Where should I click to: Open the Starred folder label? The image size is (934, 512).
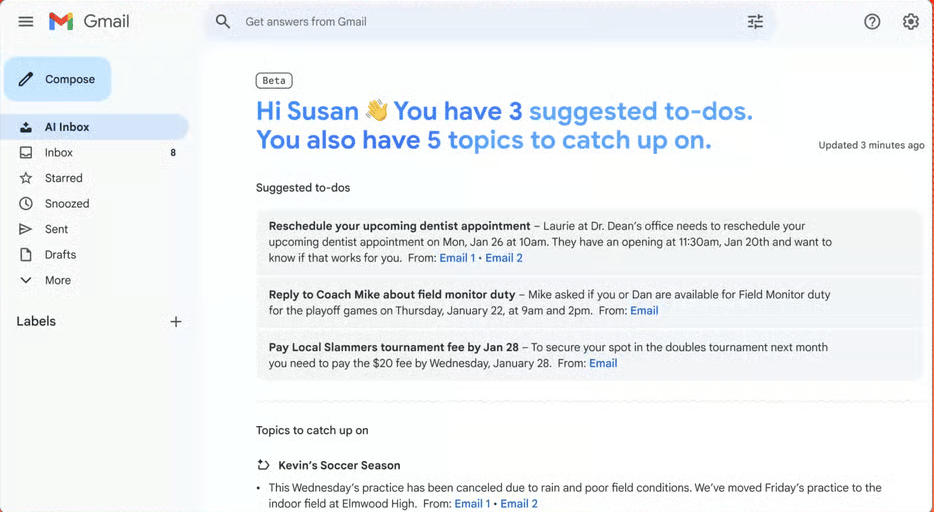coord(64,178)
